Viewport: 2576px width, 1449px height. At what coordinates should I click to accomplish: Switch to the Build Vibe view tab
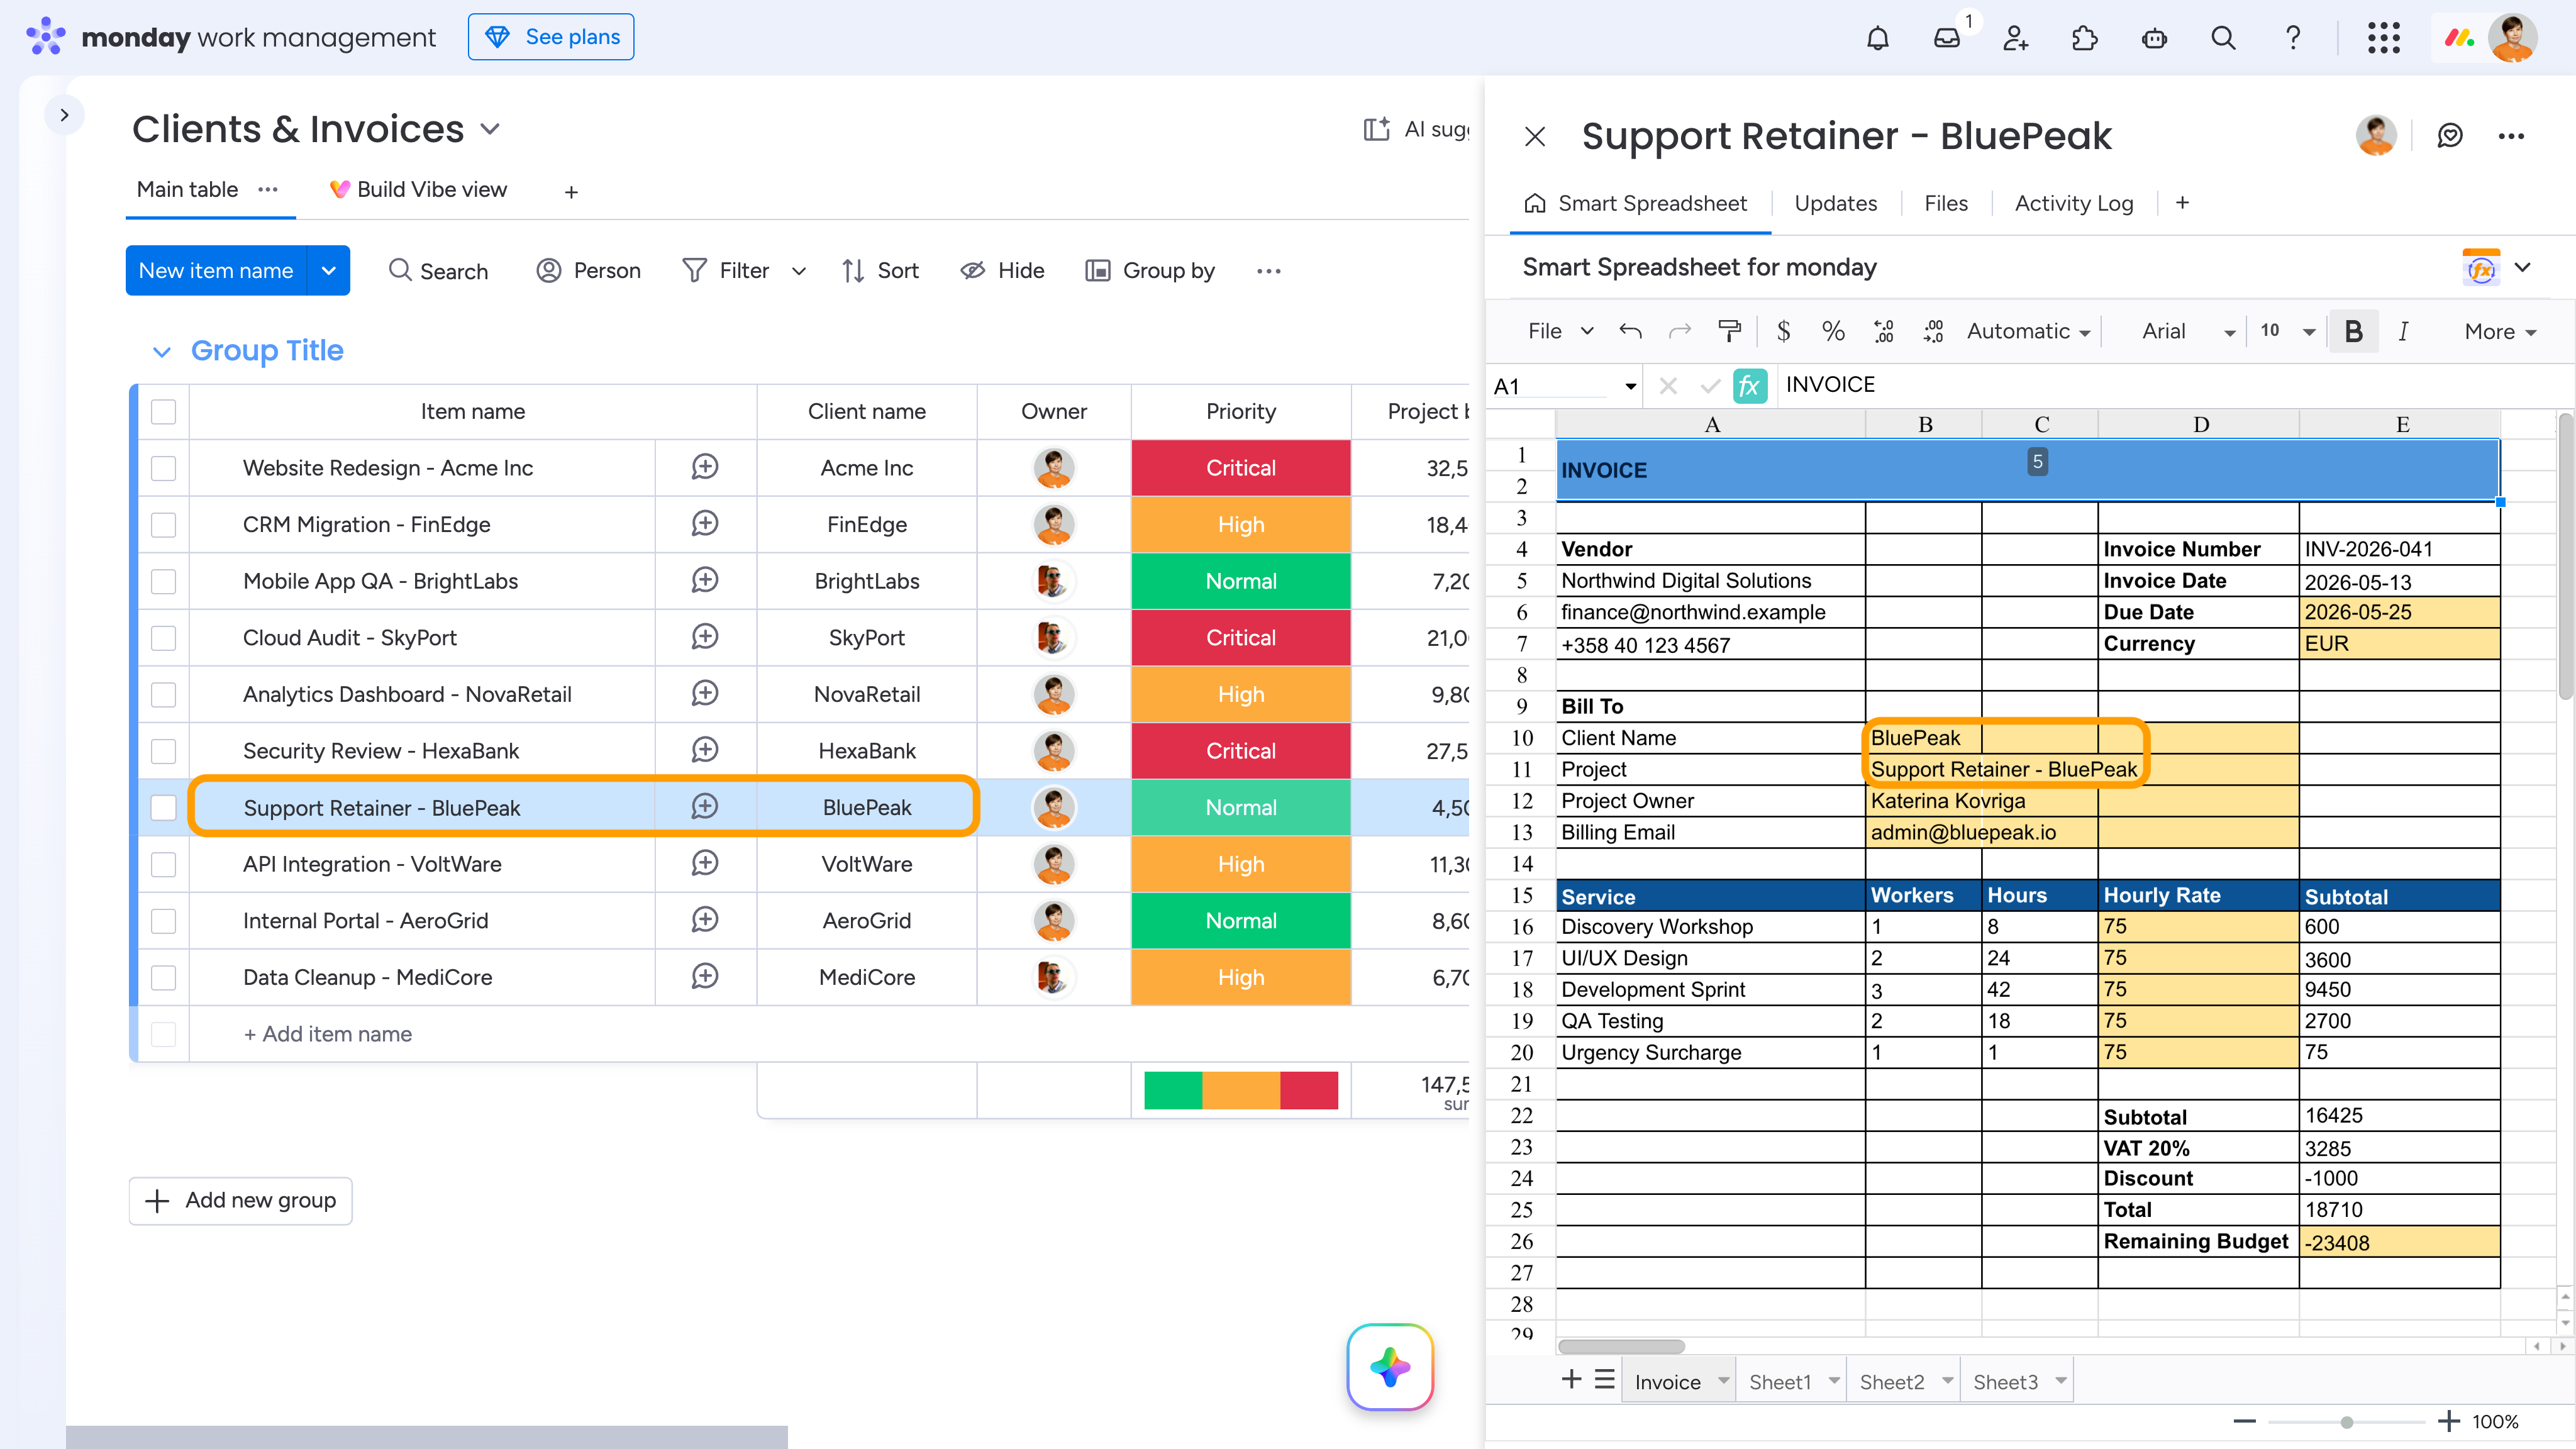419,190
